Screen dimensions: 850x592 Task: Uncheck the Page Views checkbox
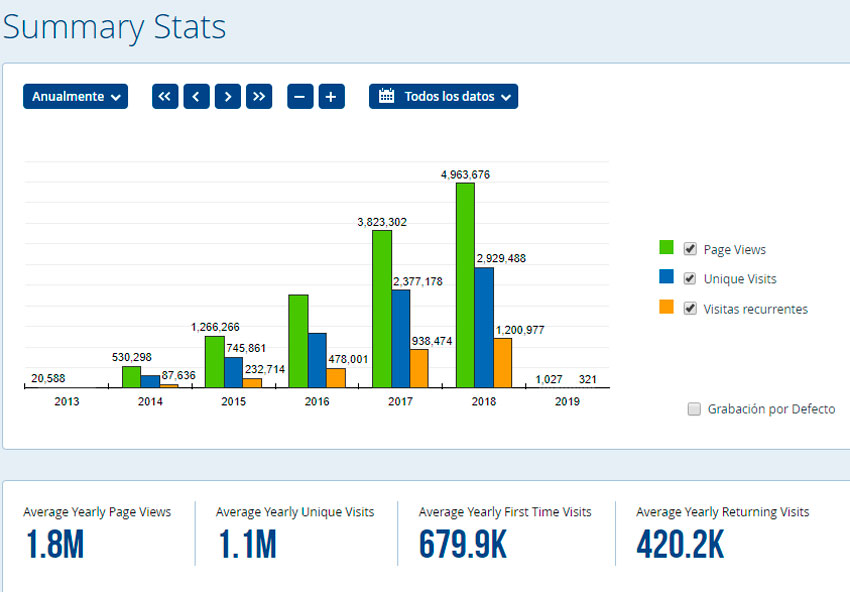point(690,249)
